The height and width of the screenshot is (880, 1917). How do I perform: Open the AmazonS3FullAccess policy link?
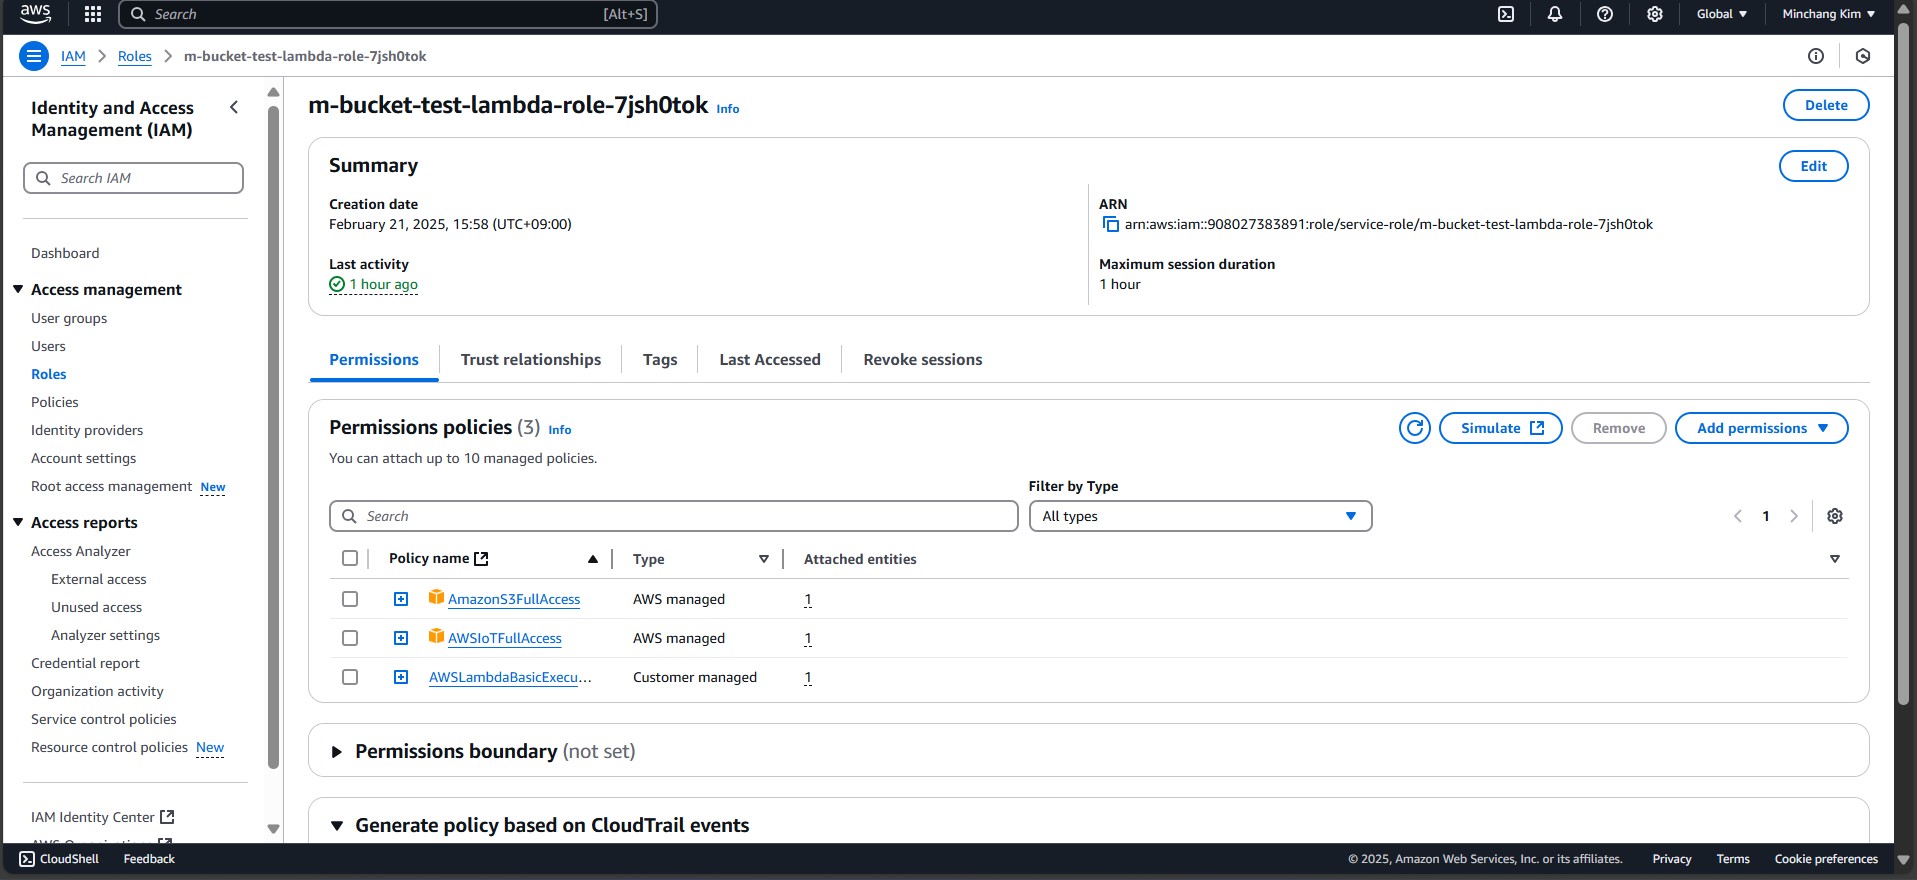(x=514, y=599)
